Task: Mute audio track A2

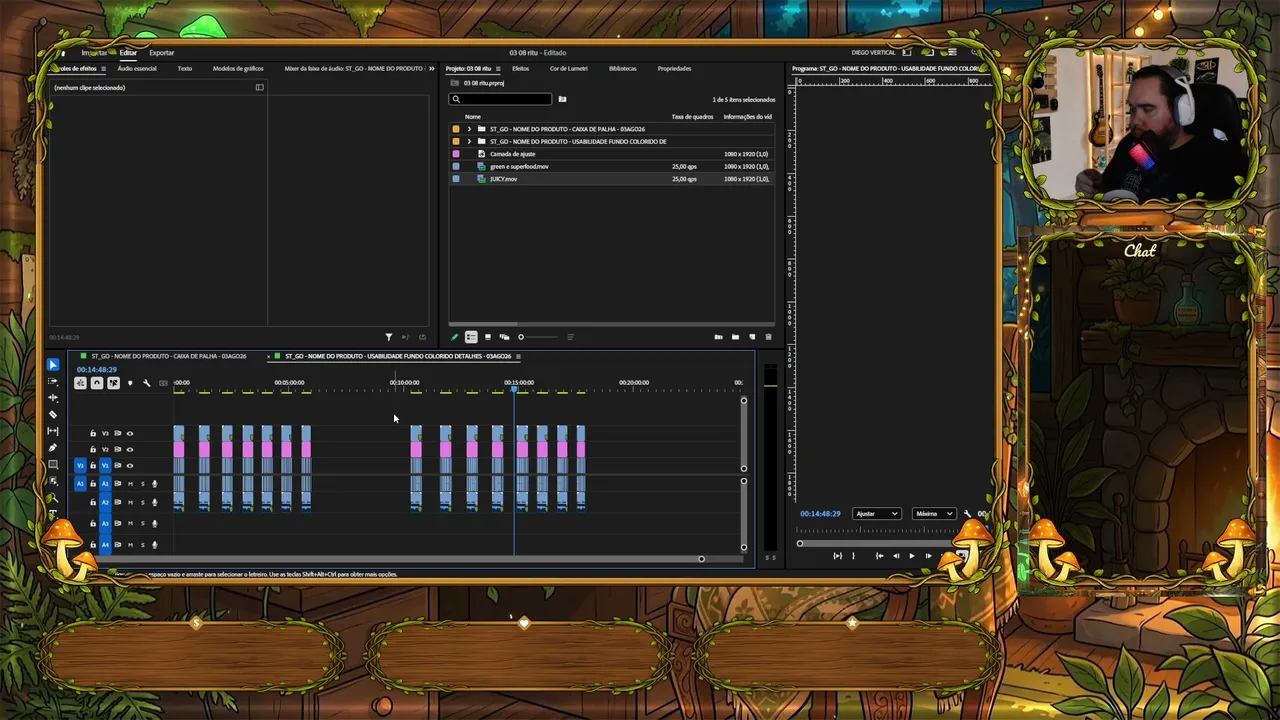Action: [x=130, y=502]
